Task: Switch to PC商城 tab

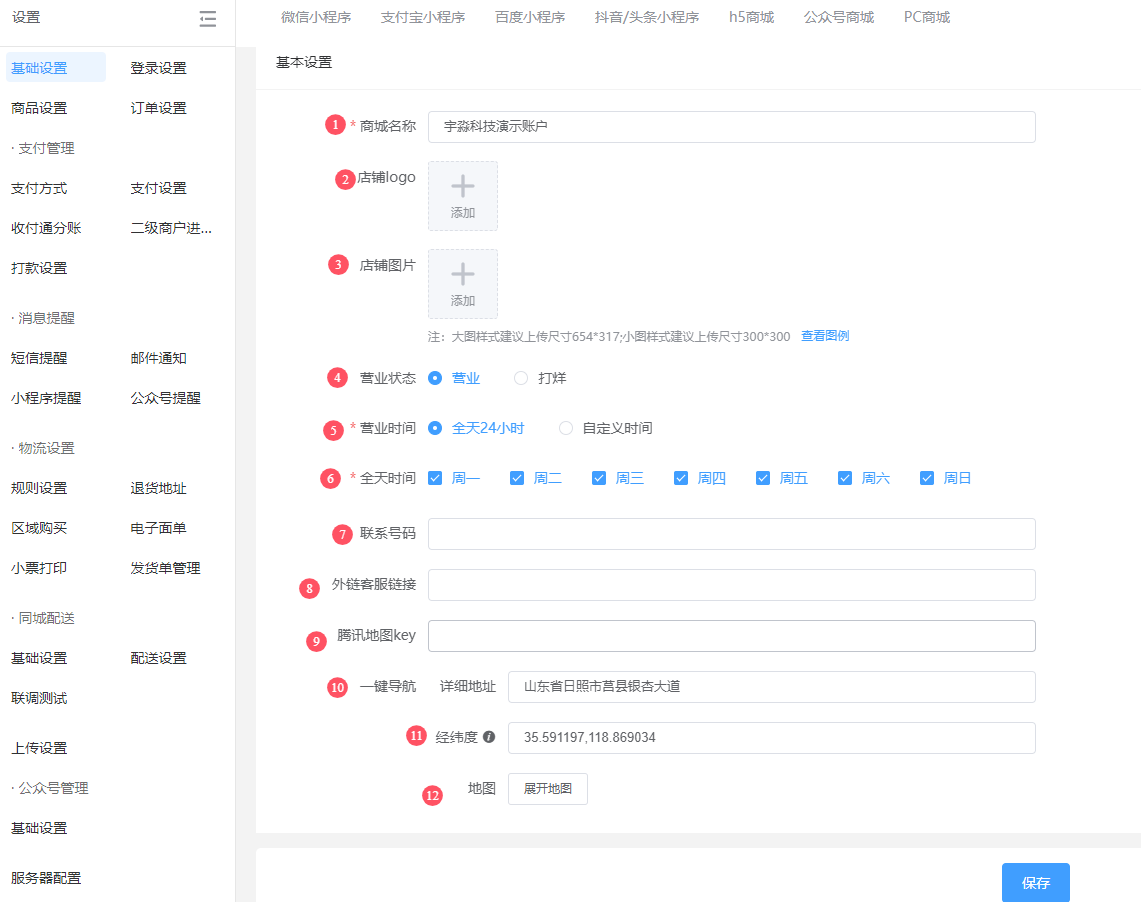Action: (x=927, y=17)
